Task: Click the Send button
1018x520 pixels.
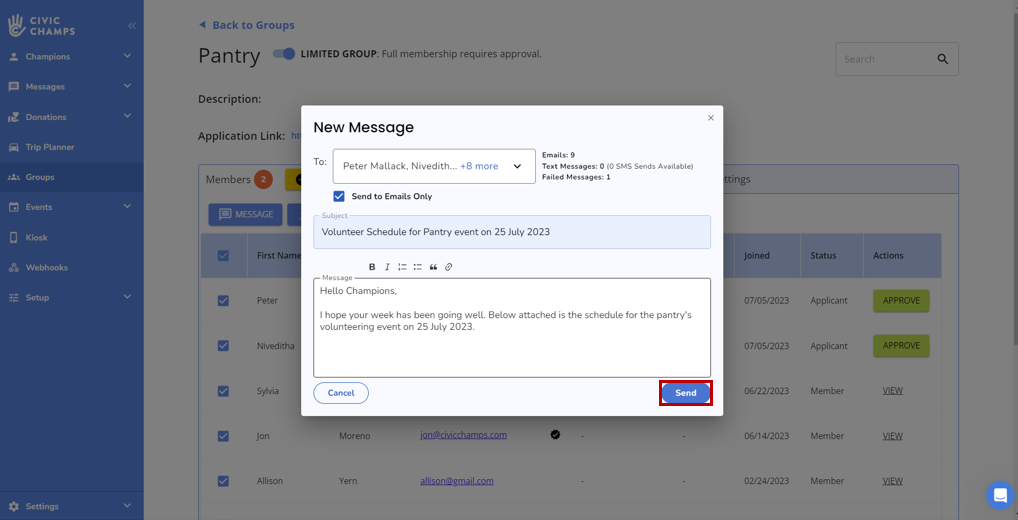Action: click(x=685, y=393)
